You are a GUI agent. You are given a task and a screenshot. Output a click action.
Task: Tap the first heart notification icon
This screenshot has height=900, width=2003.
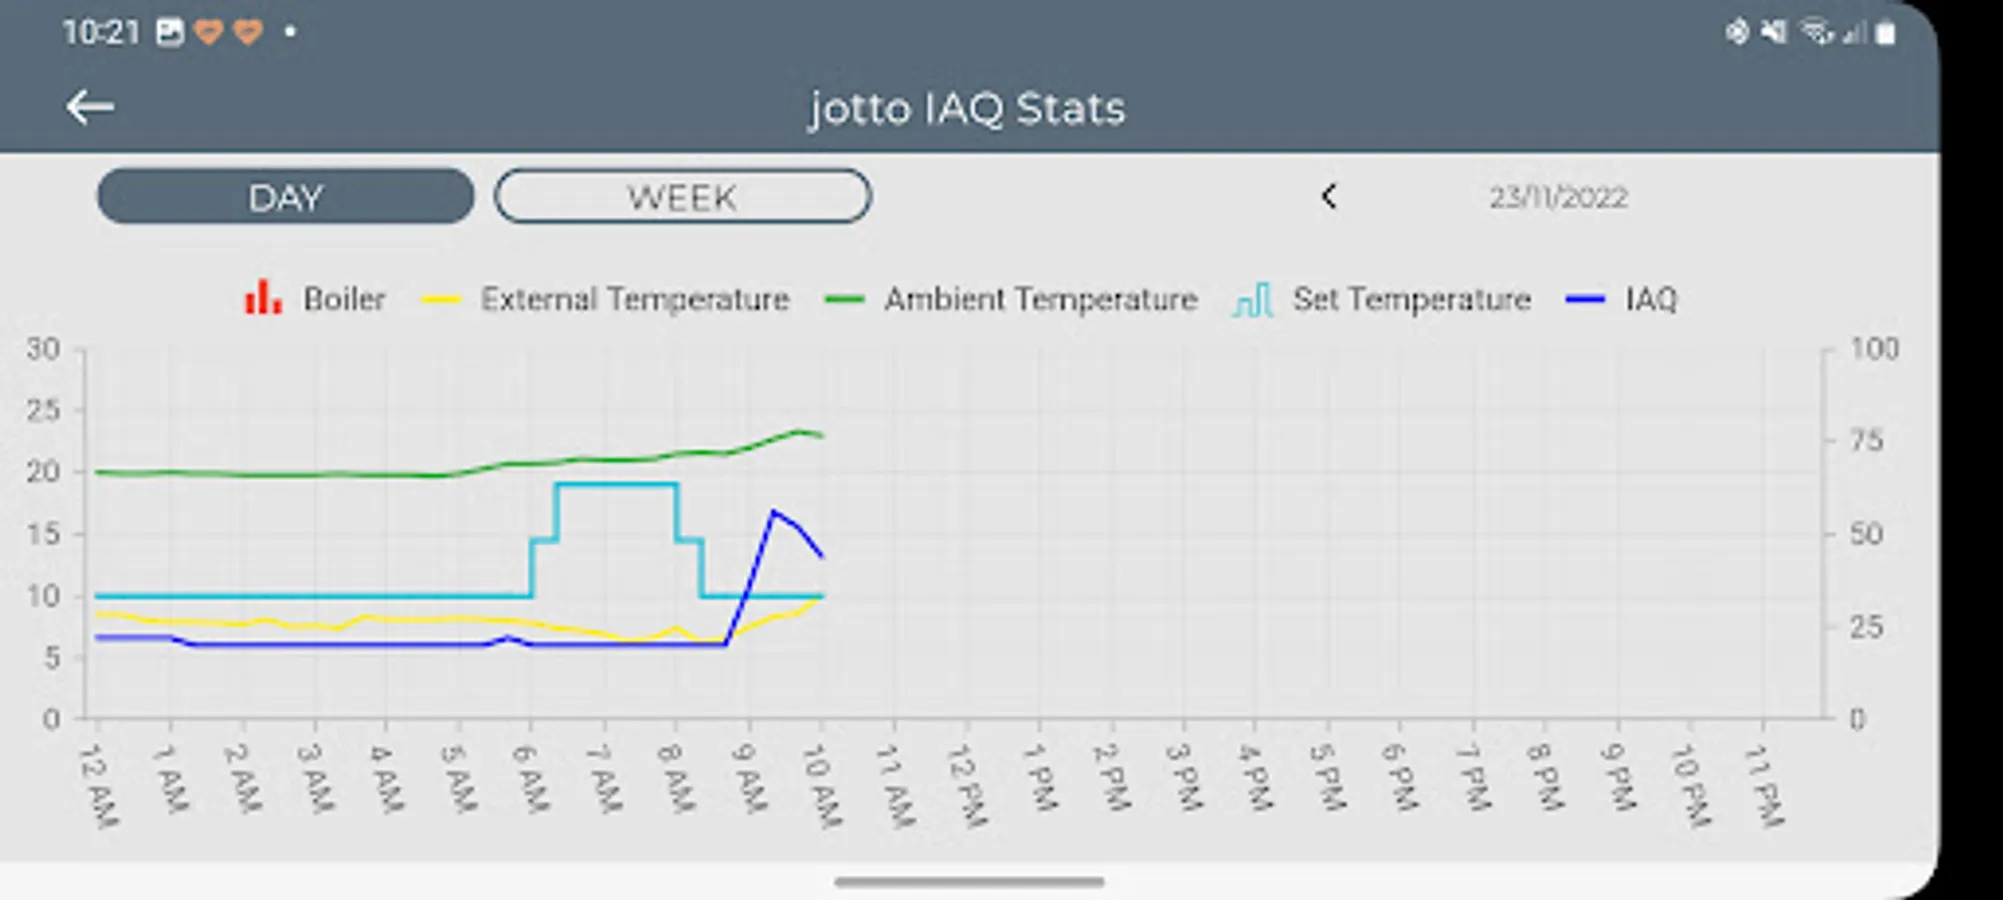208,33
